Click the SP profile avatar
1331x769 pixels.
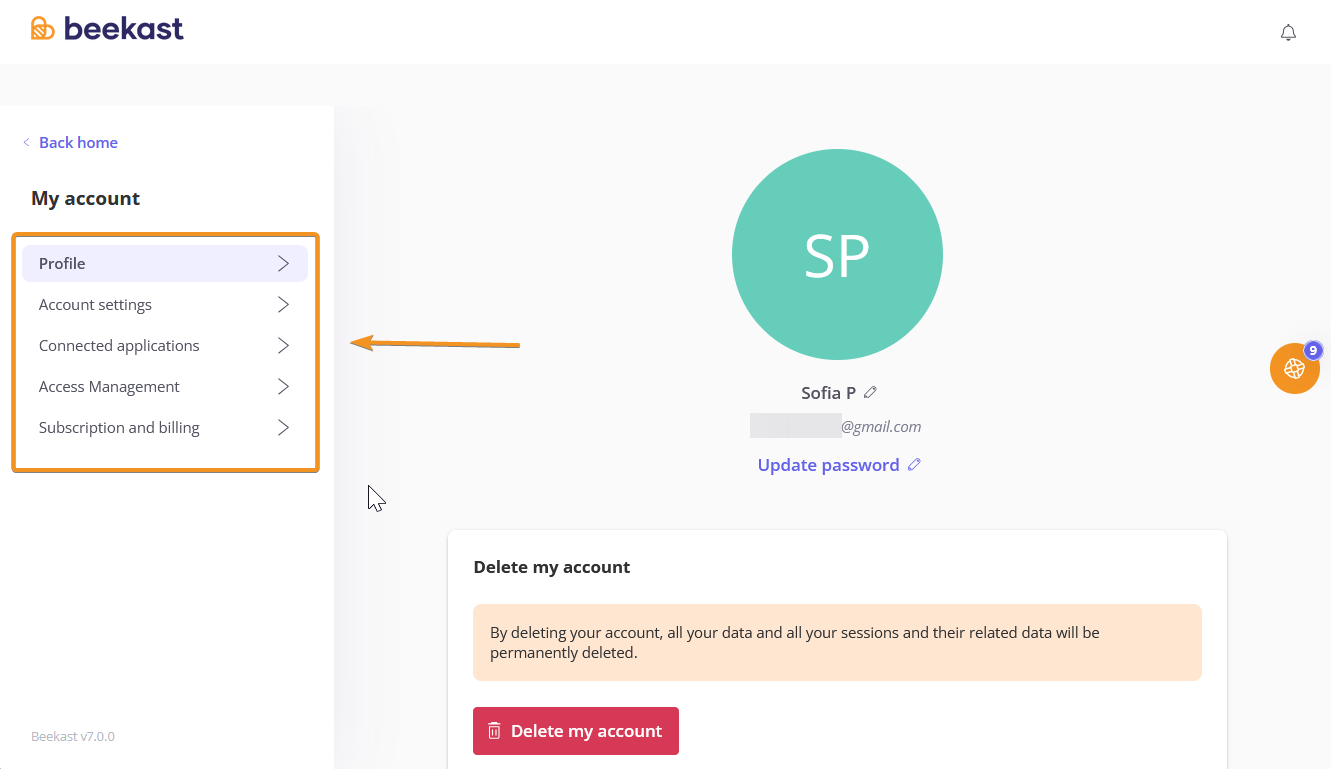click(837, 254)
